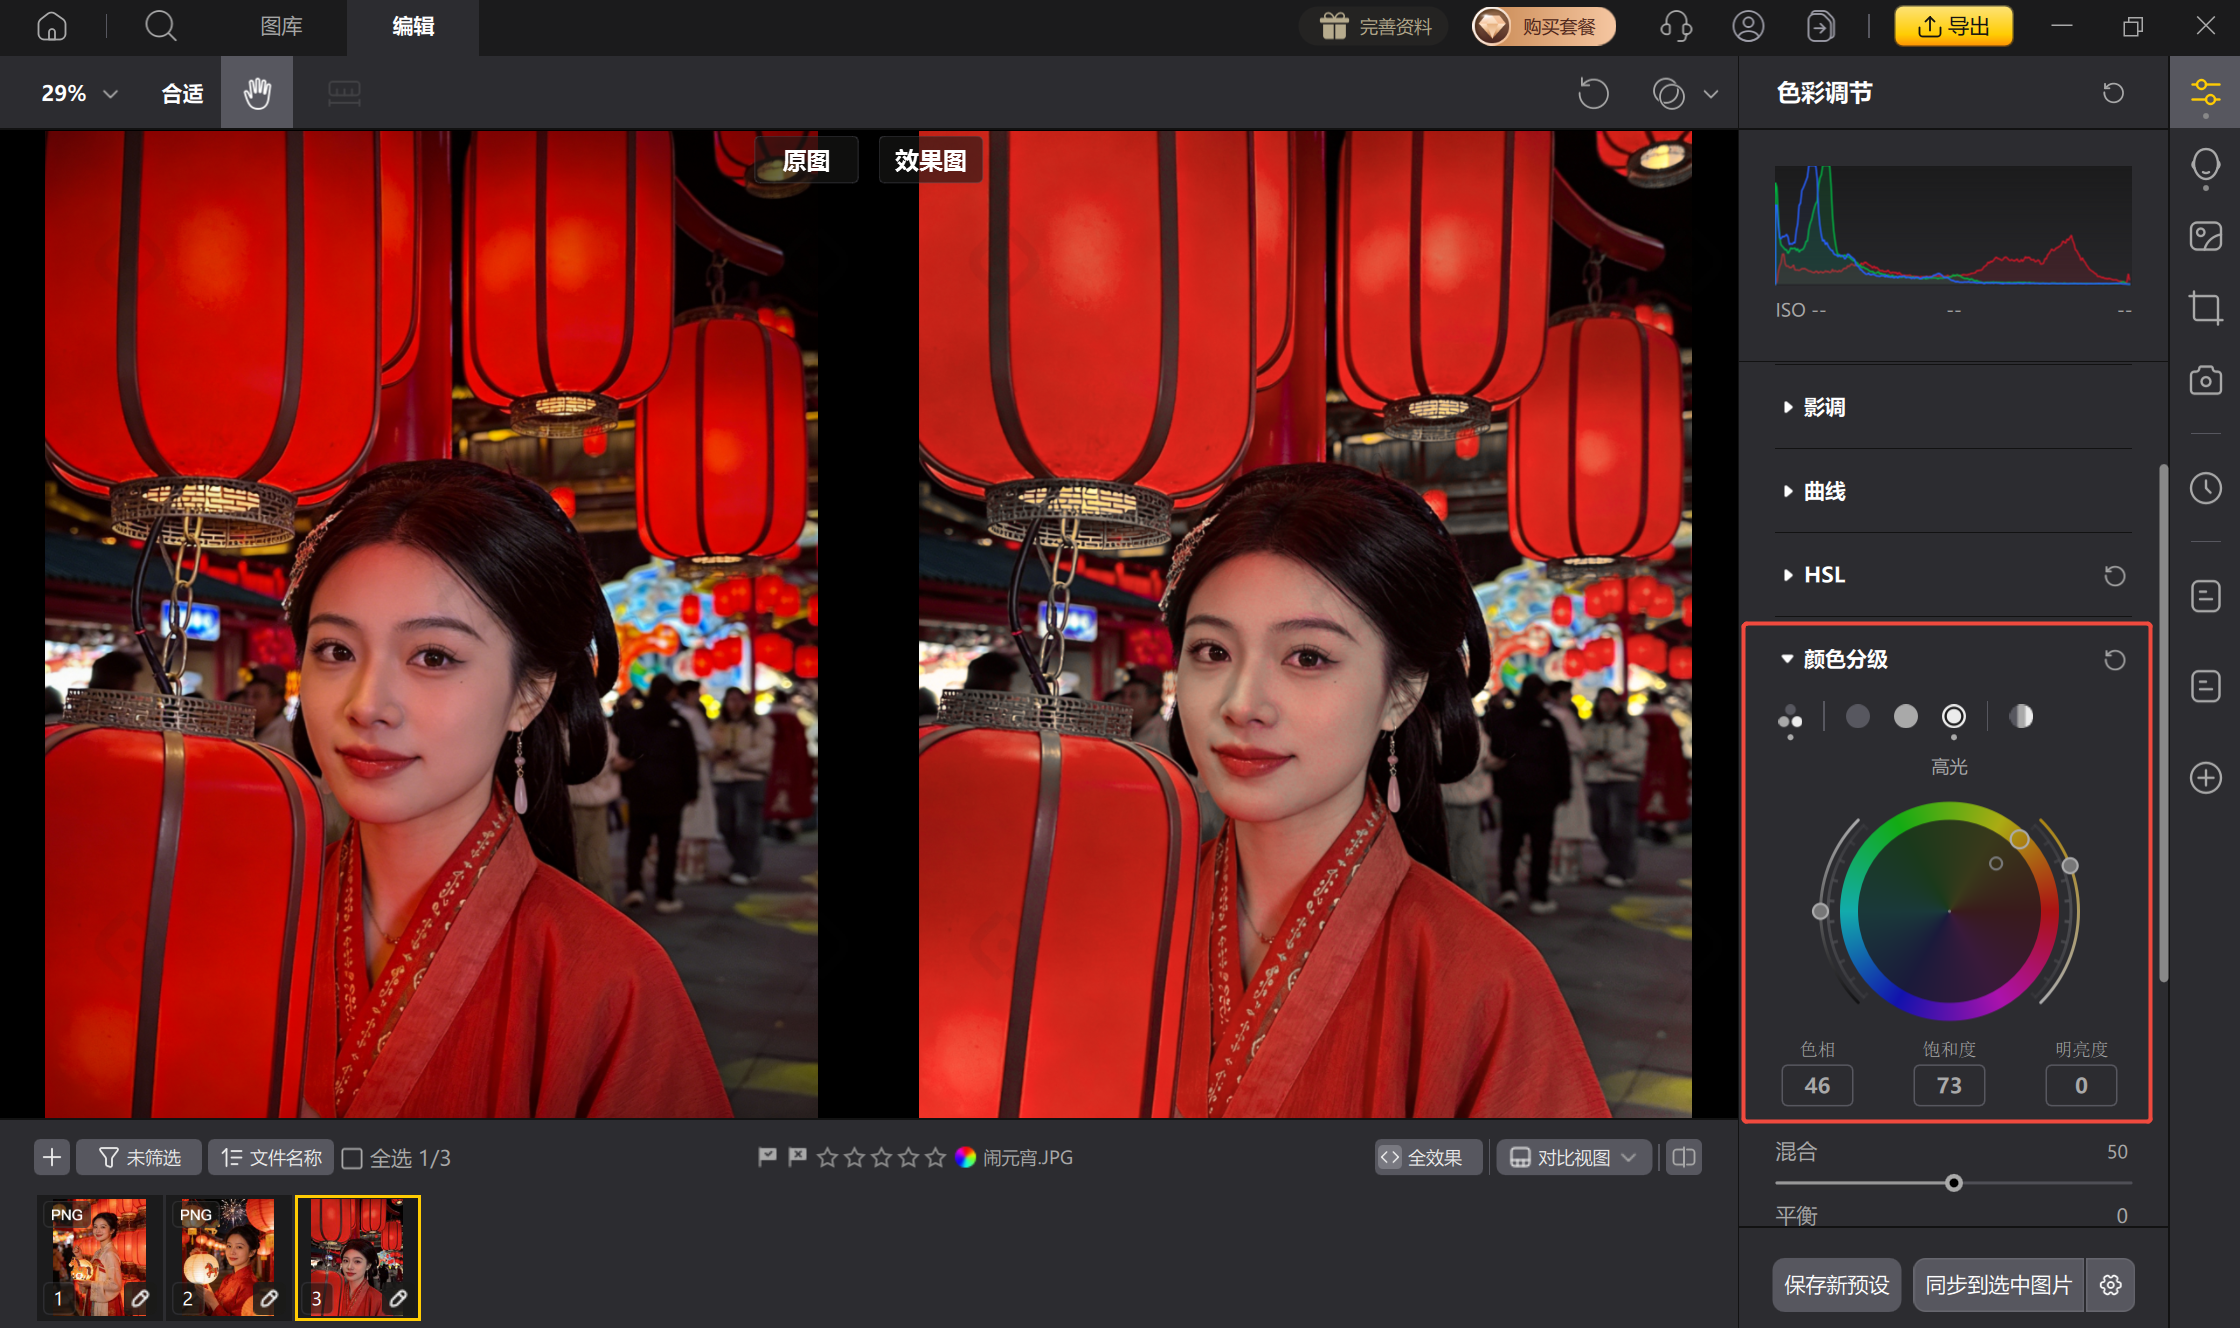Screen dimensions: 2240x1328
Task: Open the camera info panel
Action: (2204, 381)
